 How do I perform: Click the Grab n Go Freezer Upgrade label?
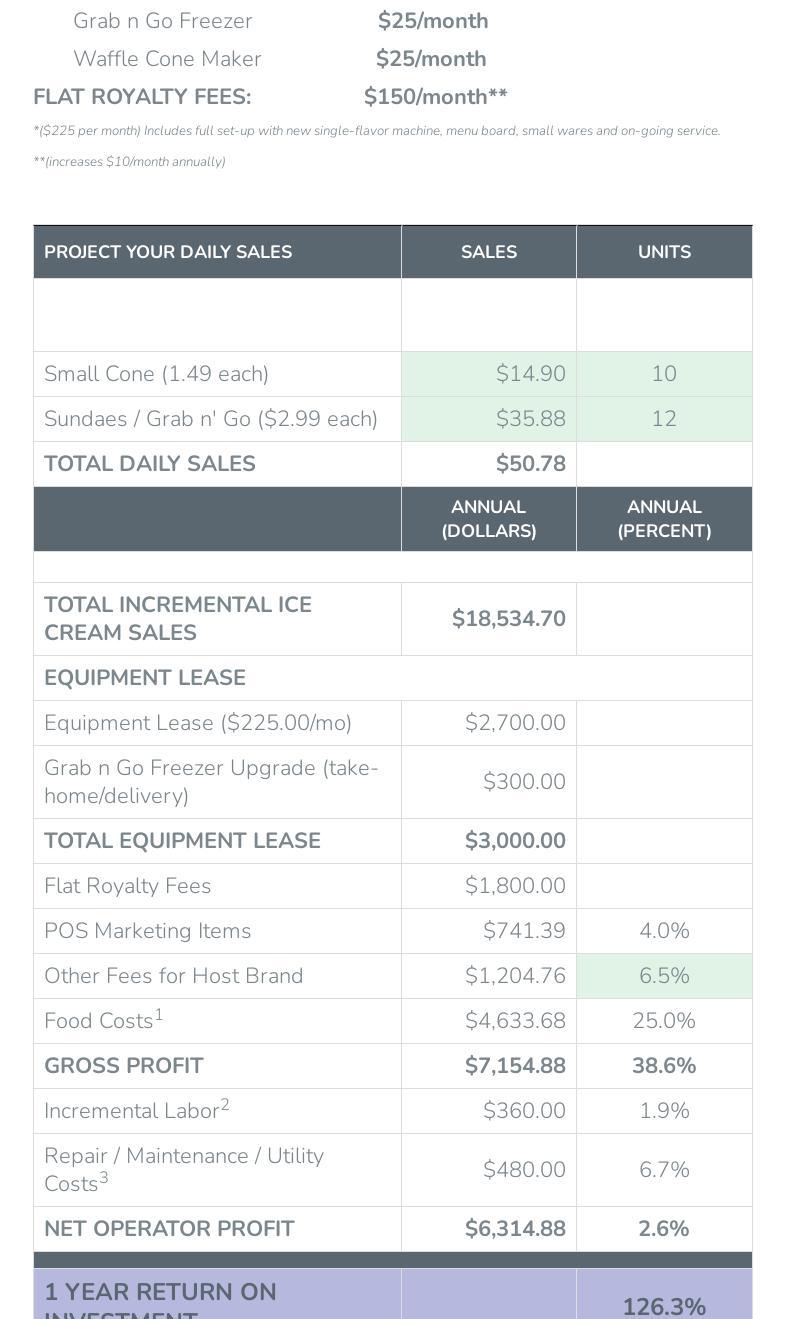211,782
